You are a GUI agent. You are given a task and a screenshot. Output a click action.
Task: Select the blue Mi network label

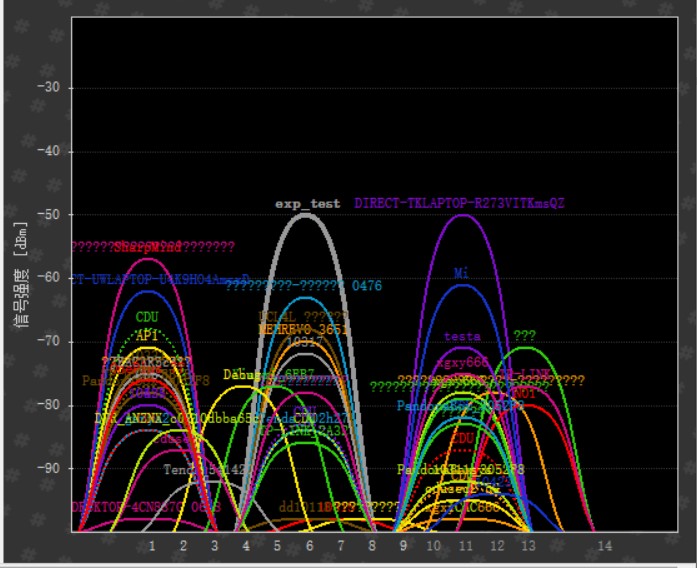click(x=461, y=273)
